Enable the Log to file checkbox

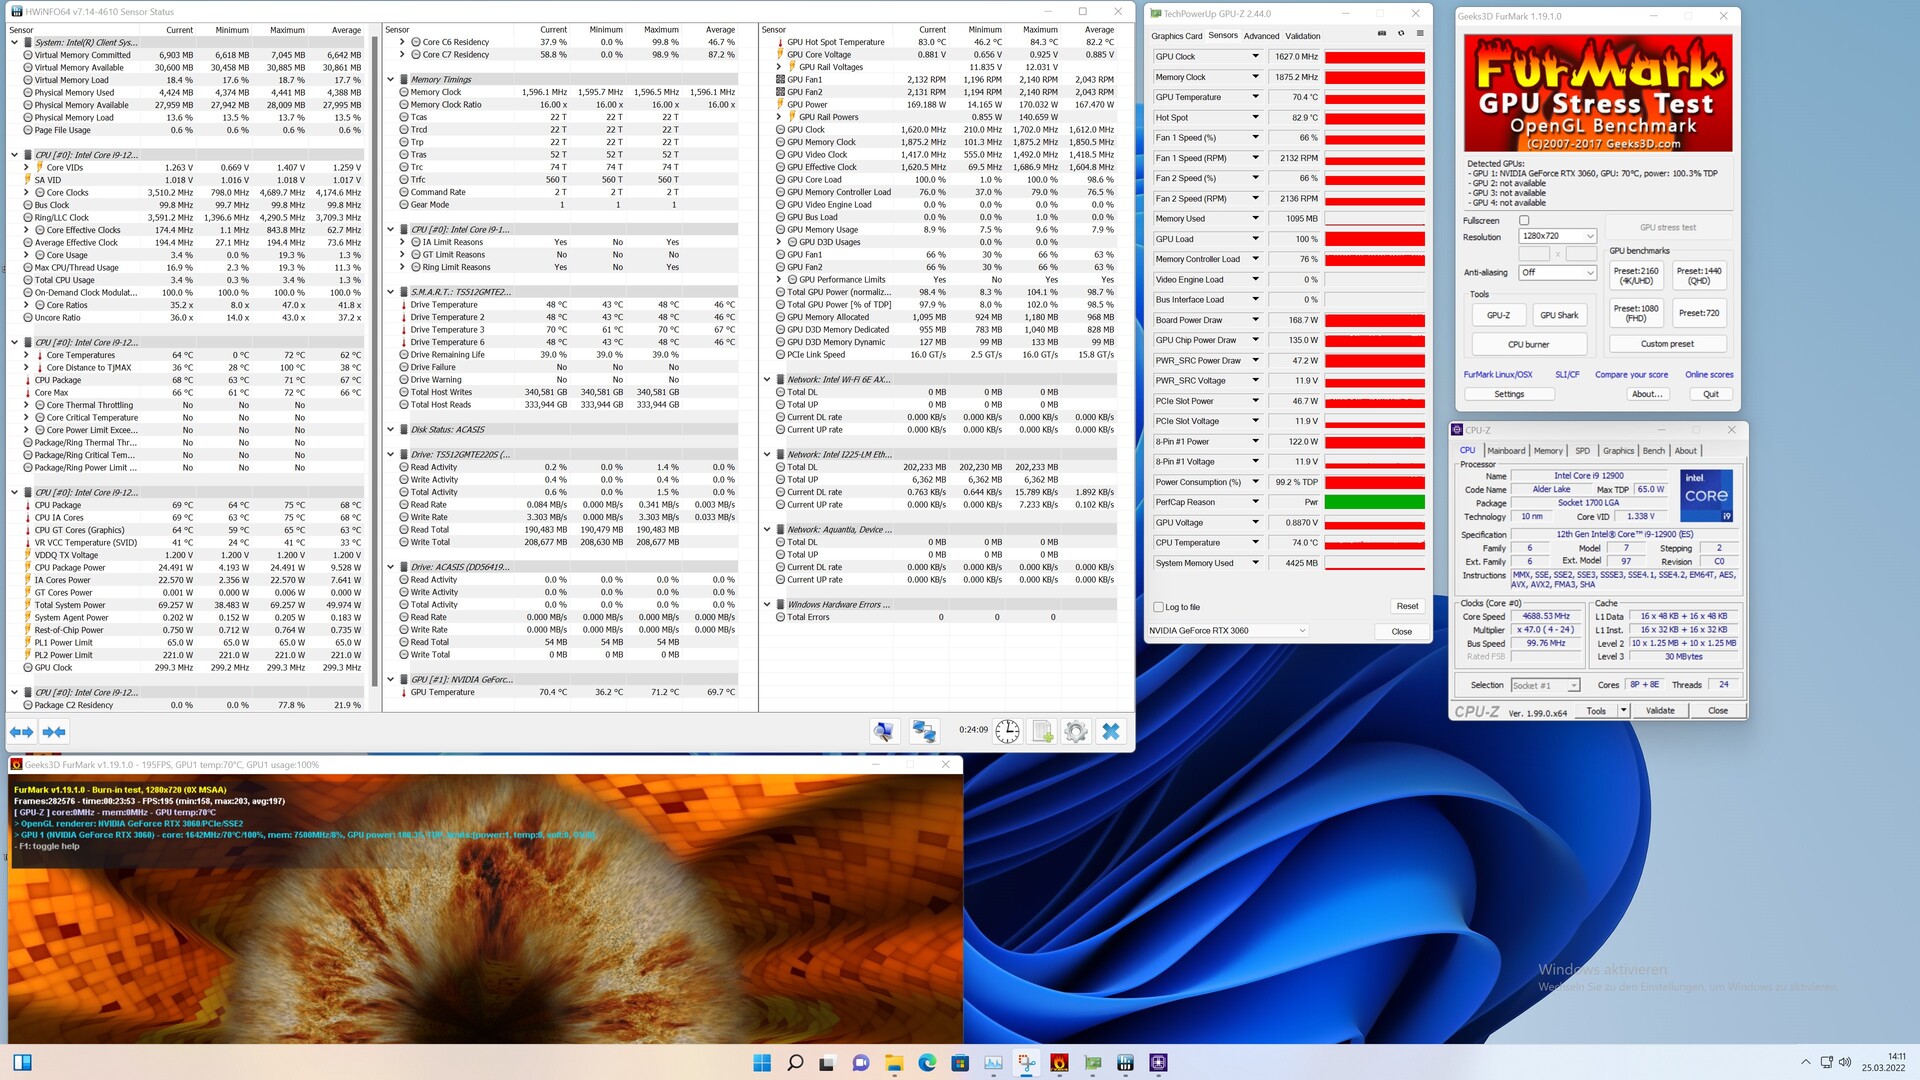click(x=1159, y=607)
